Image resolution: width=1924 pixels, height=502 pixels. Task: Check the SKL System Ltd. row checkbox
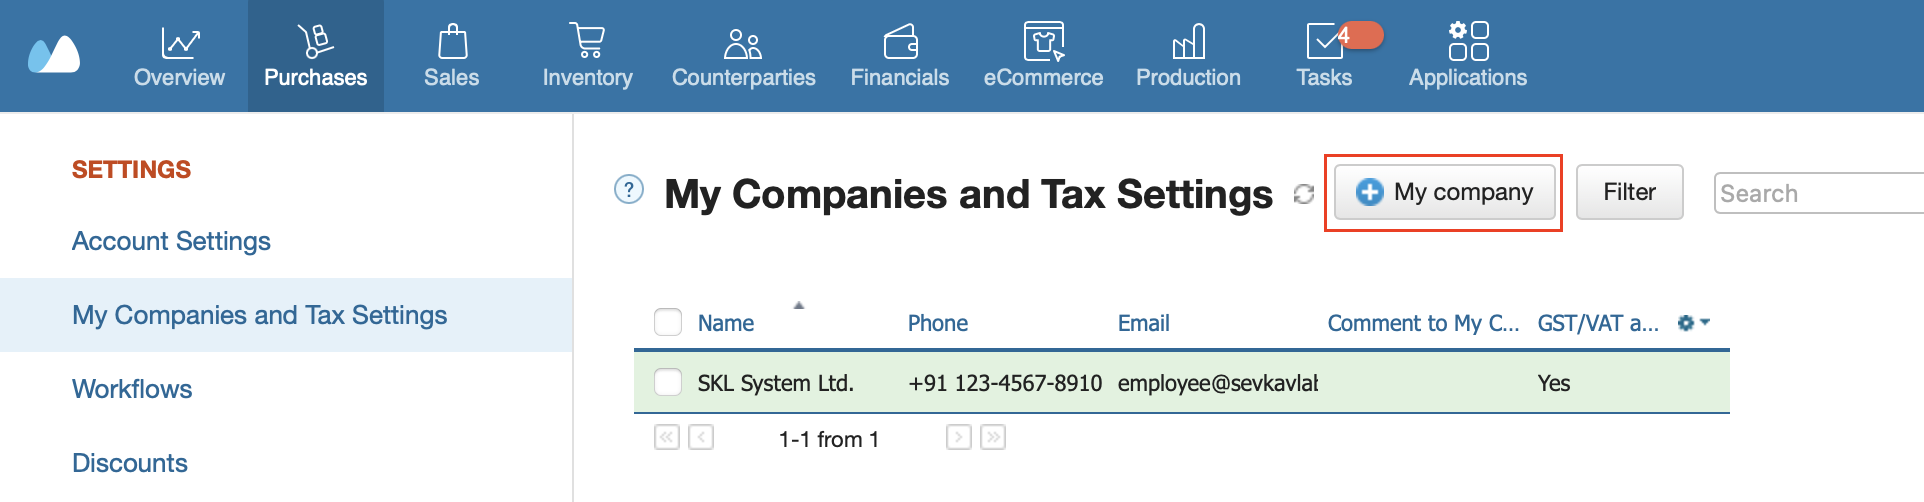coord(668,382)
